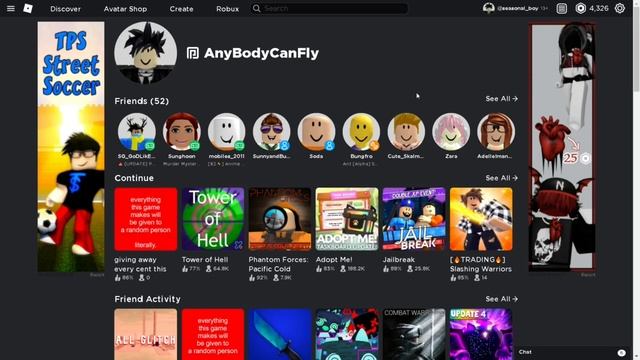Click the Friends (52) heading
Viewport: 640px width, 360px height.
point(142,101)
